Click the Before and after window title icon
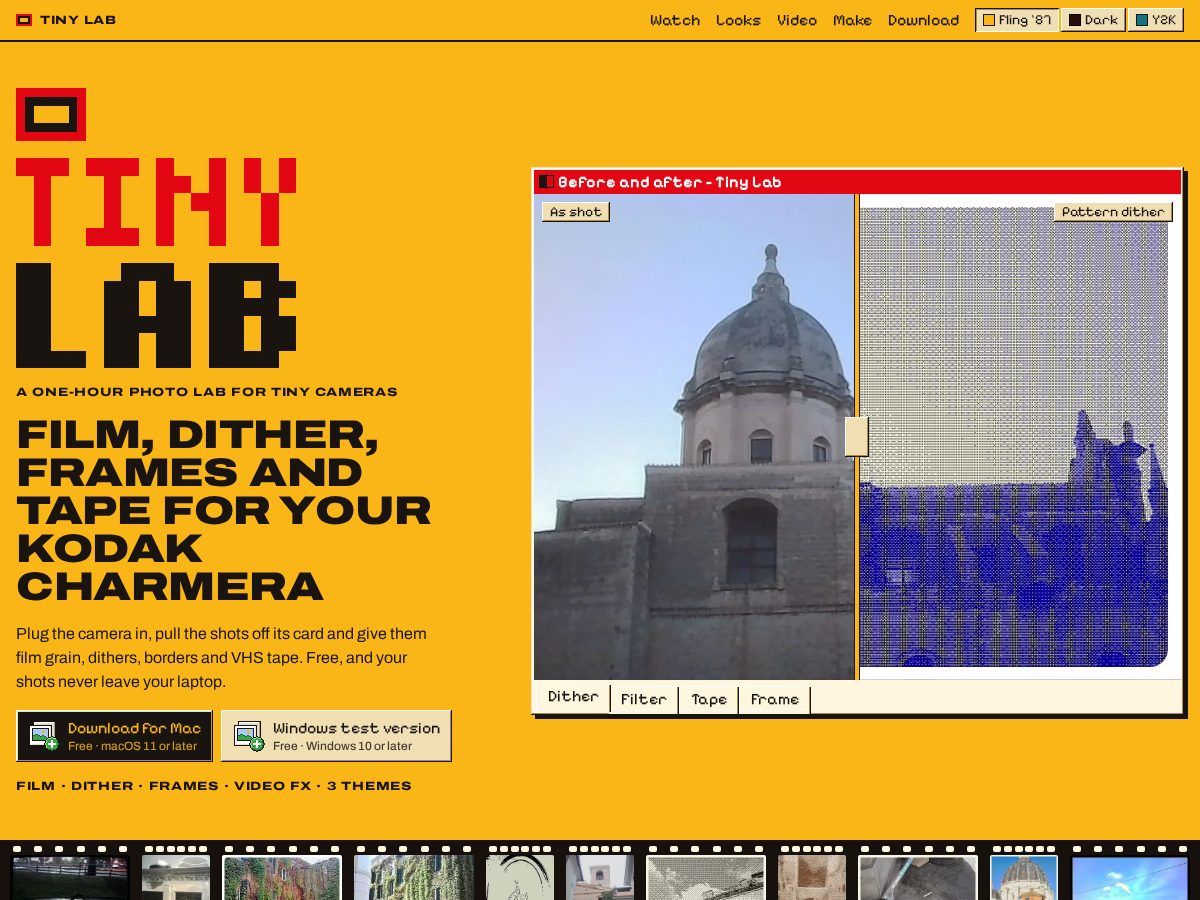This screenshot has width=1200, height=900. coord(546,182)
